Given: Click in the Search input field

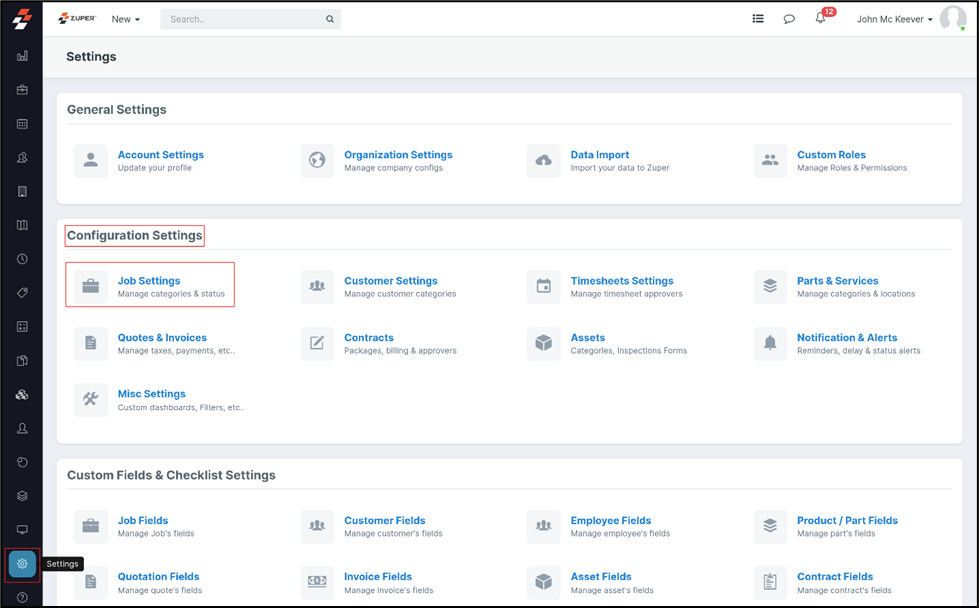Looking at the screenshot, I should (242, 19).
